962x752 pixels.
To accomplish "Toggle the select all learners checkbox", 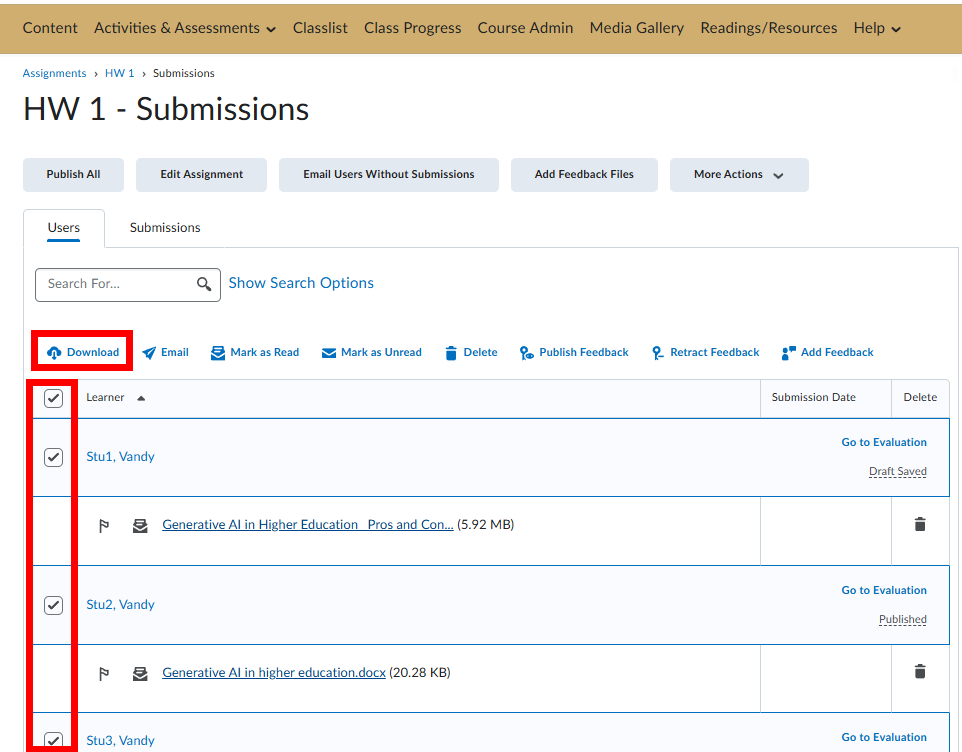I will (x=54, y=398).
